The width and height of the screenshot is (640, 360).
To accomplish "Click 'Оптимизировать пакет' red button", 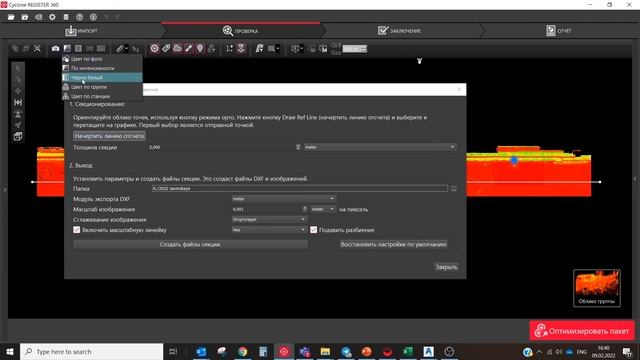I will (582, 331).
